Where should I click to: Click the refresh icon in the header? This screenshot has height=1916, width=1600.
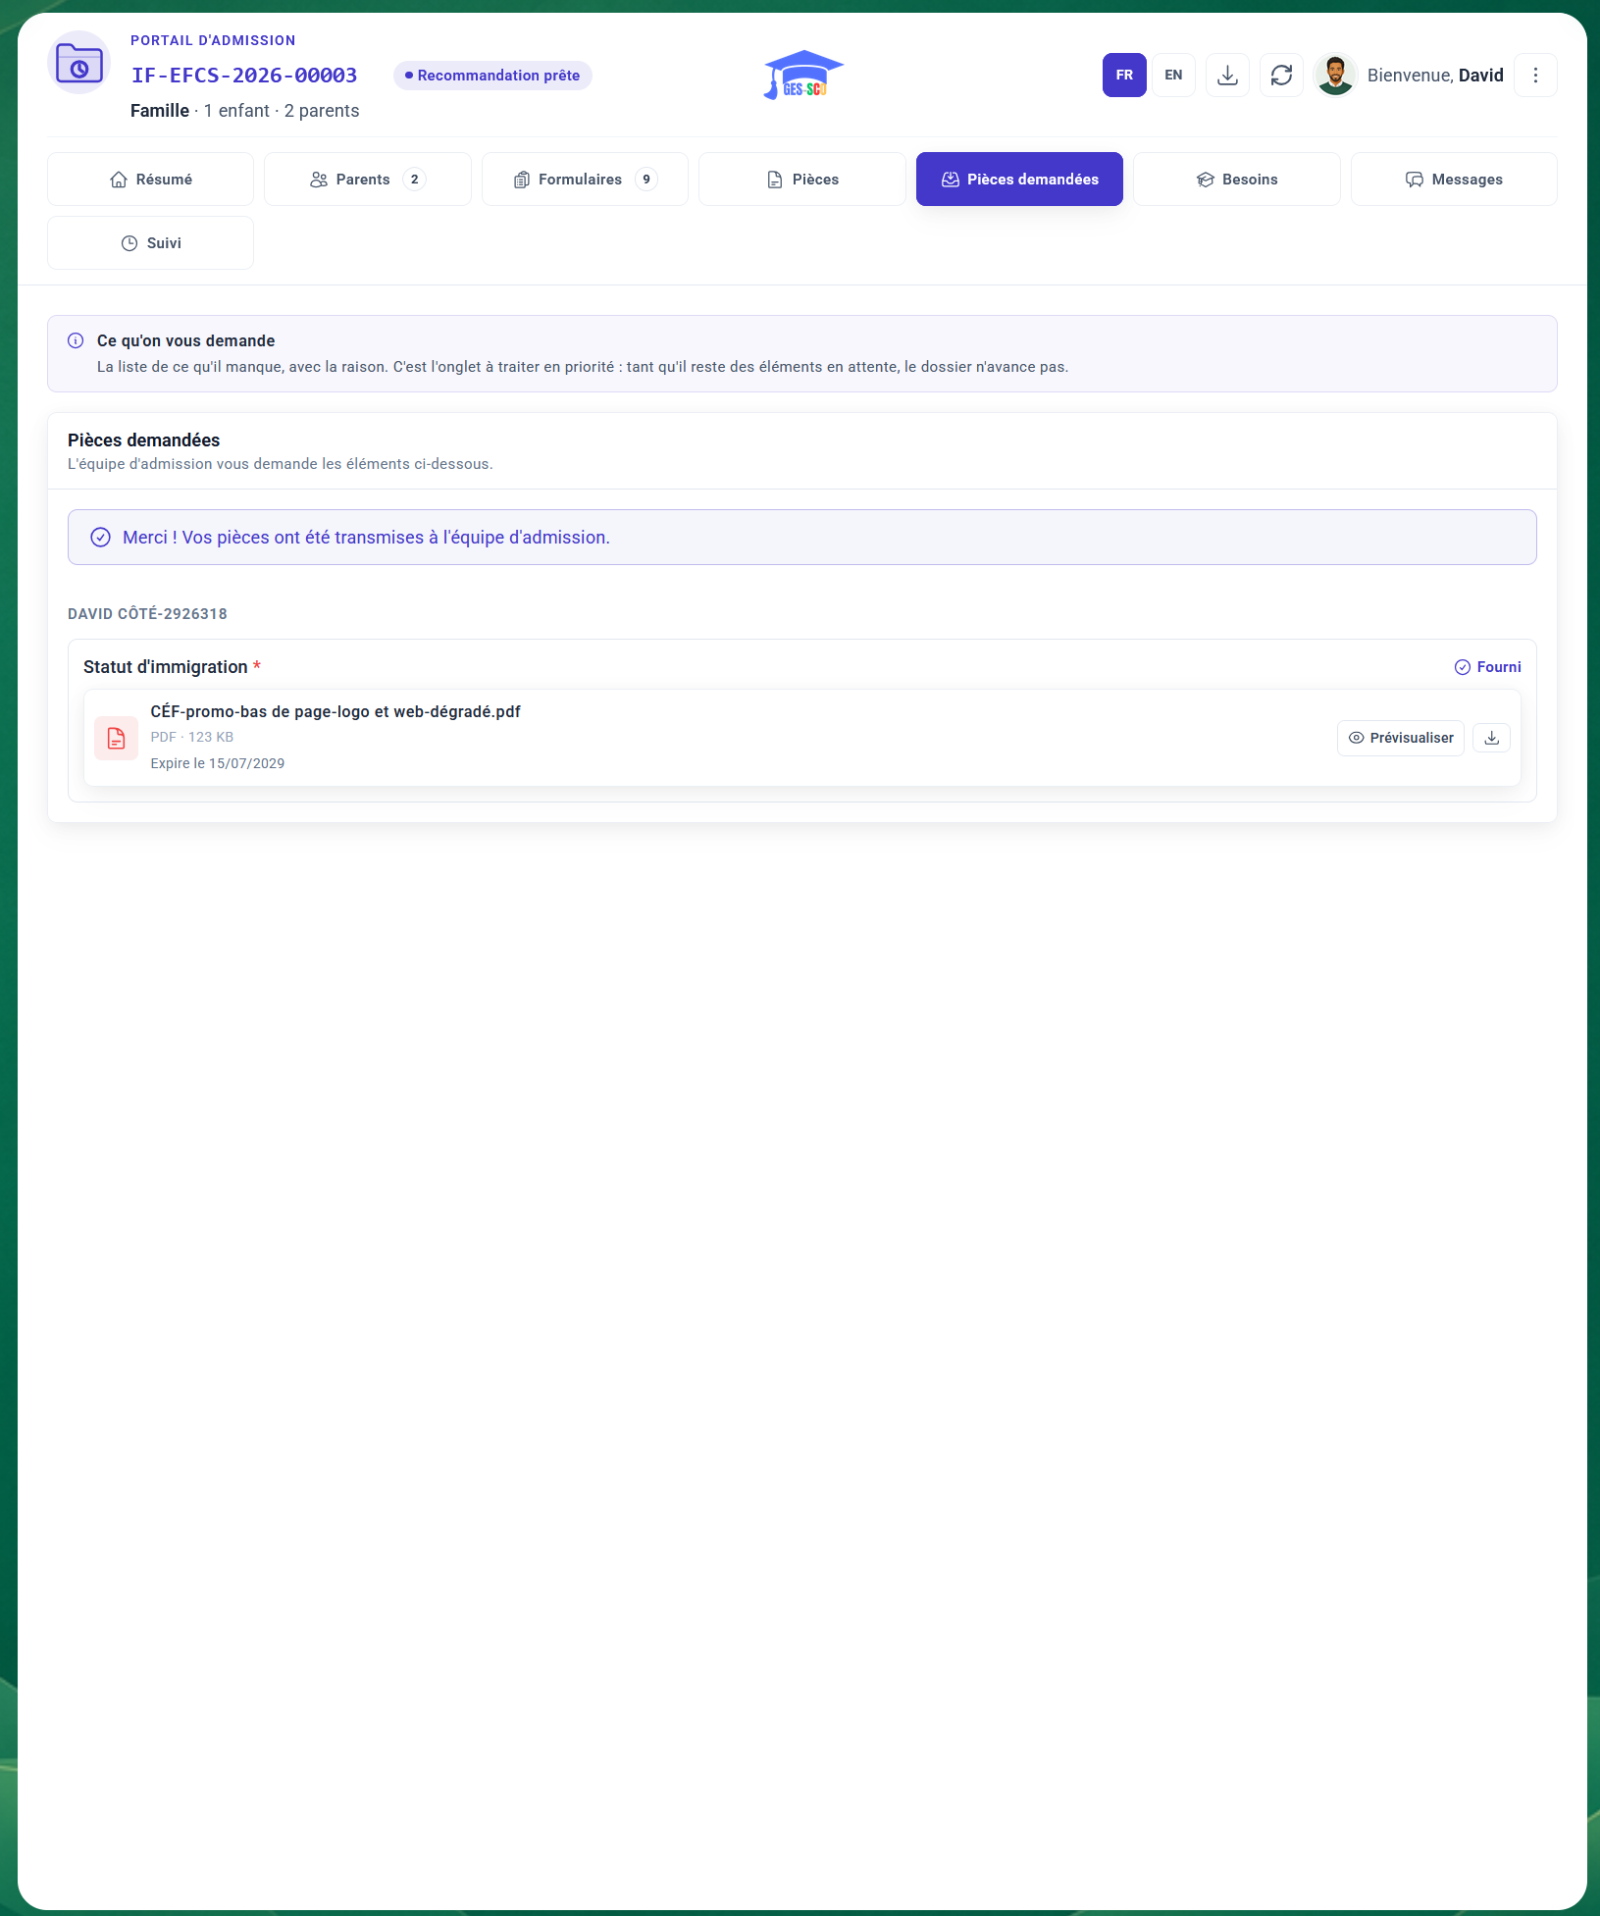point(1281,75)
